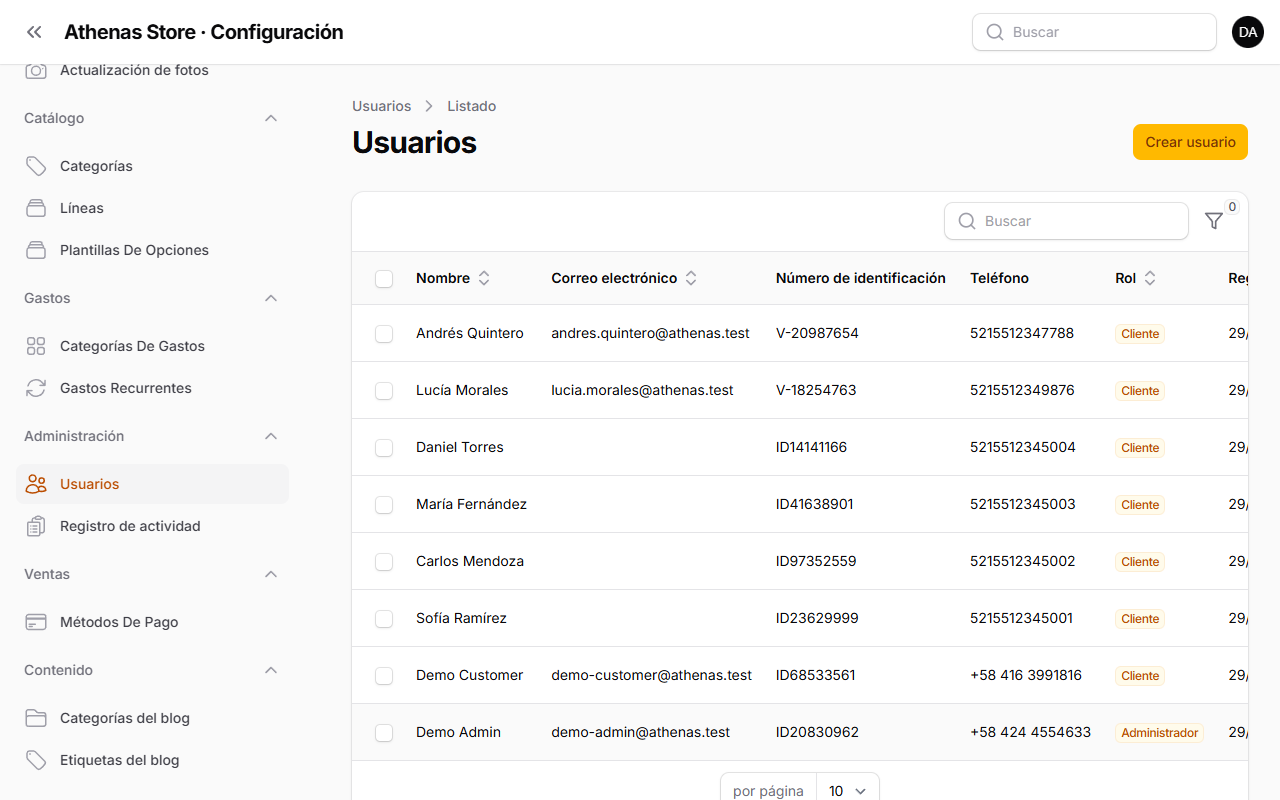Image resolution: width=1280 pixels, height=800 pixels.
Task: Select the Daniel Torres row checkbox
Action: click(x=384, y=448)
